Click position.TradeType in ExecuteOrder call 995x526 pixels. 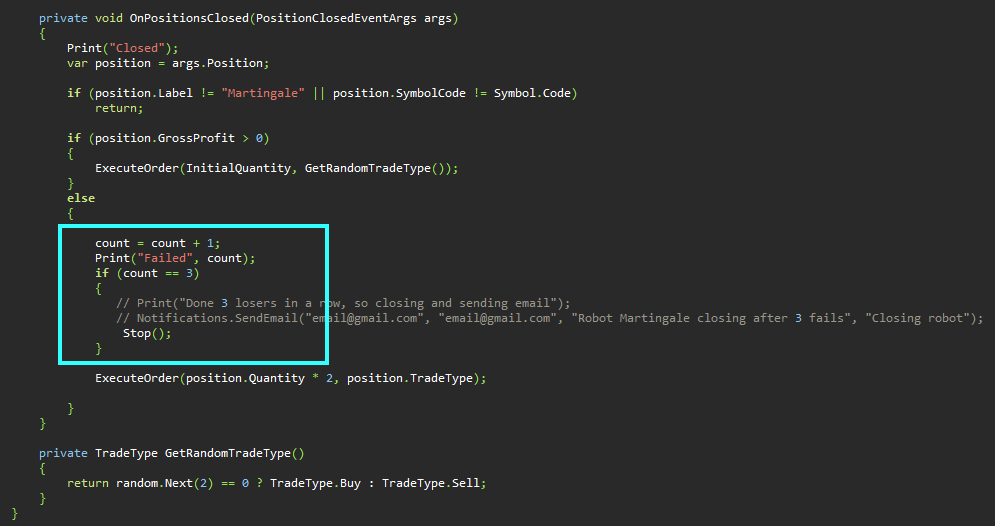tap(409, 378)
